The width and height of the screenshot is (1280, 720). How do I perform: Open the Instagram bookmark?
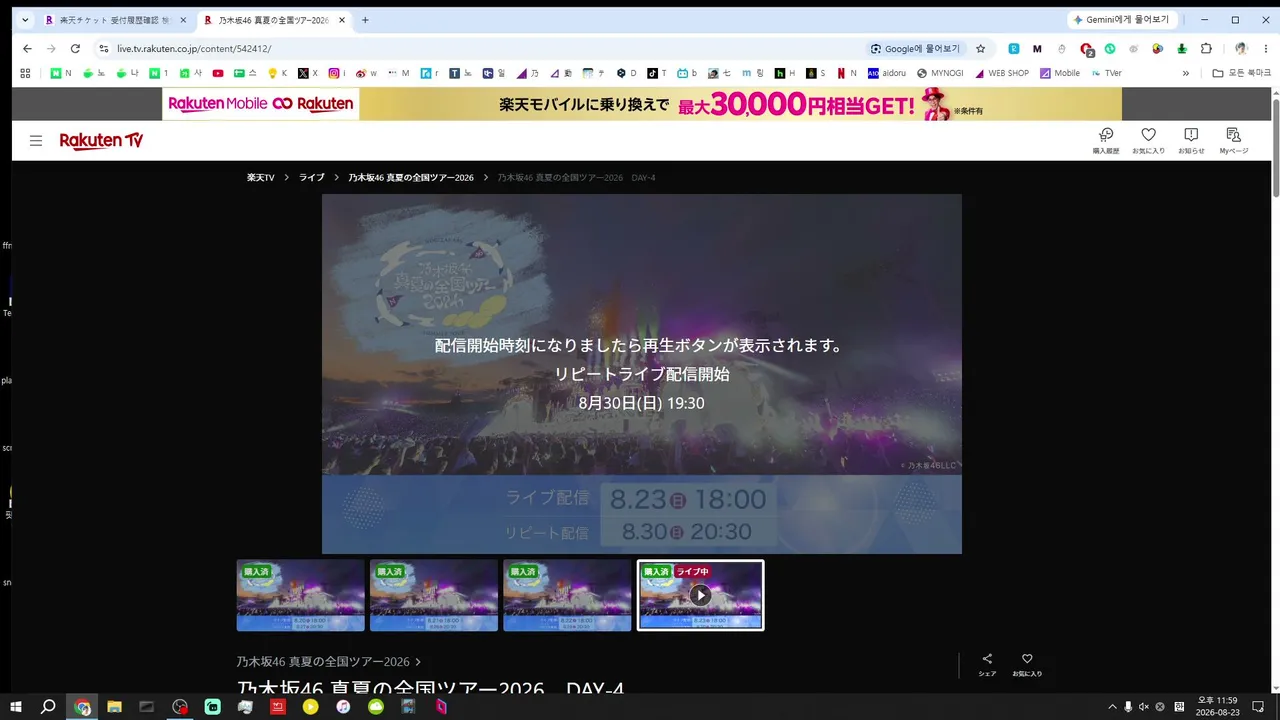point(338,73)
